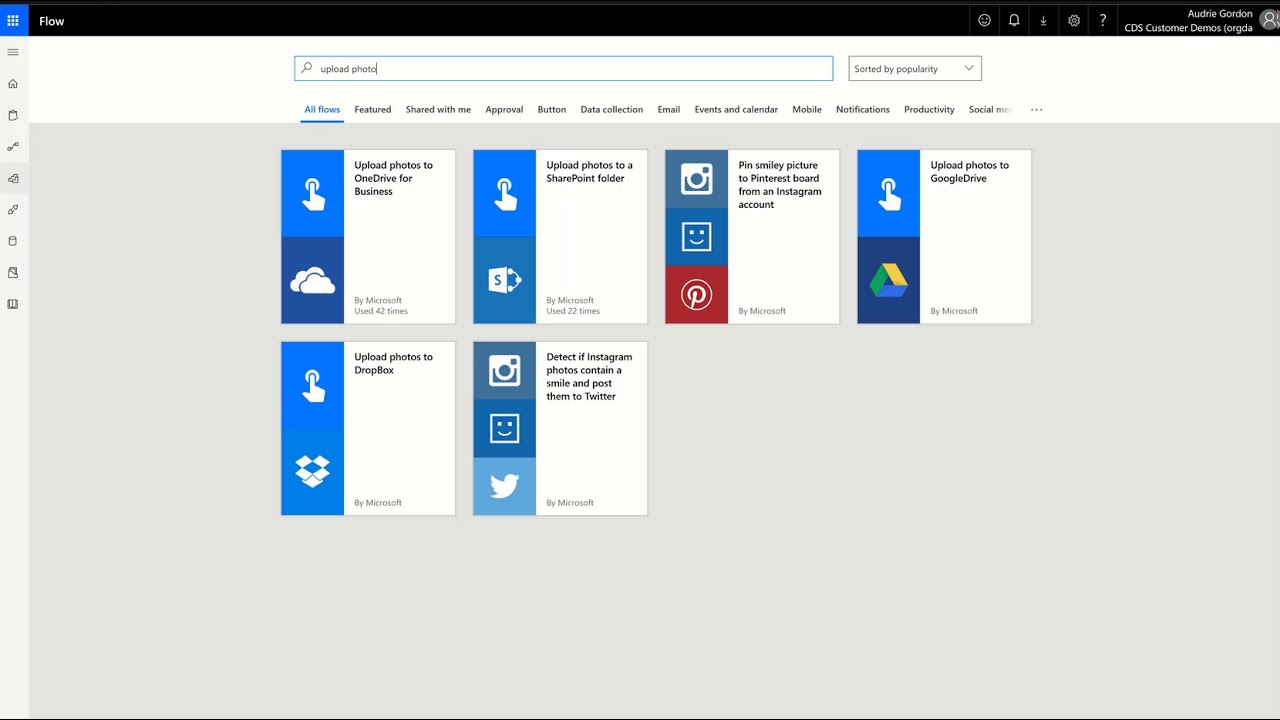Screen dimensions: 1280x720
Task: Click the face detection icon on Pin smiley card
Action: tap(697, 237)
